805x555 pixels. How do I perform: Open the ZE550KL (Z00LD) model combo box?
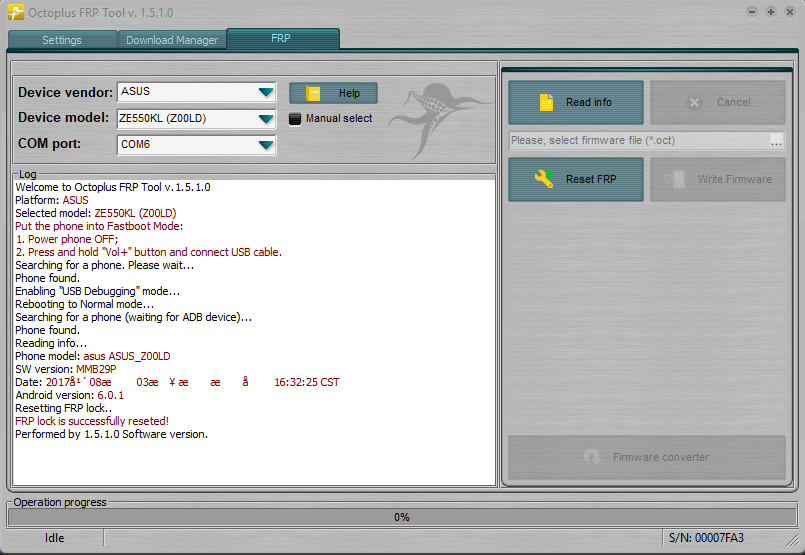[x=197, y=119]
